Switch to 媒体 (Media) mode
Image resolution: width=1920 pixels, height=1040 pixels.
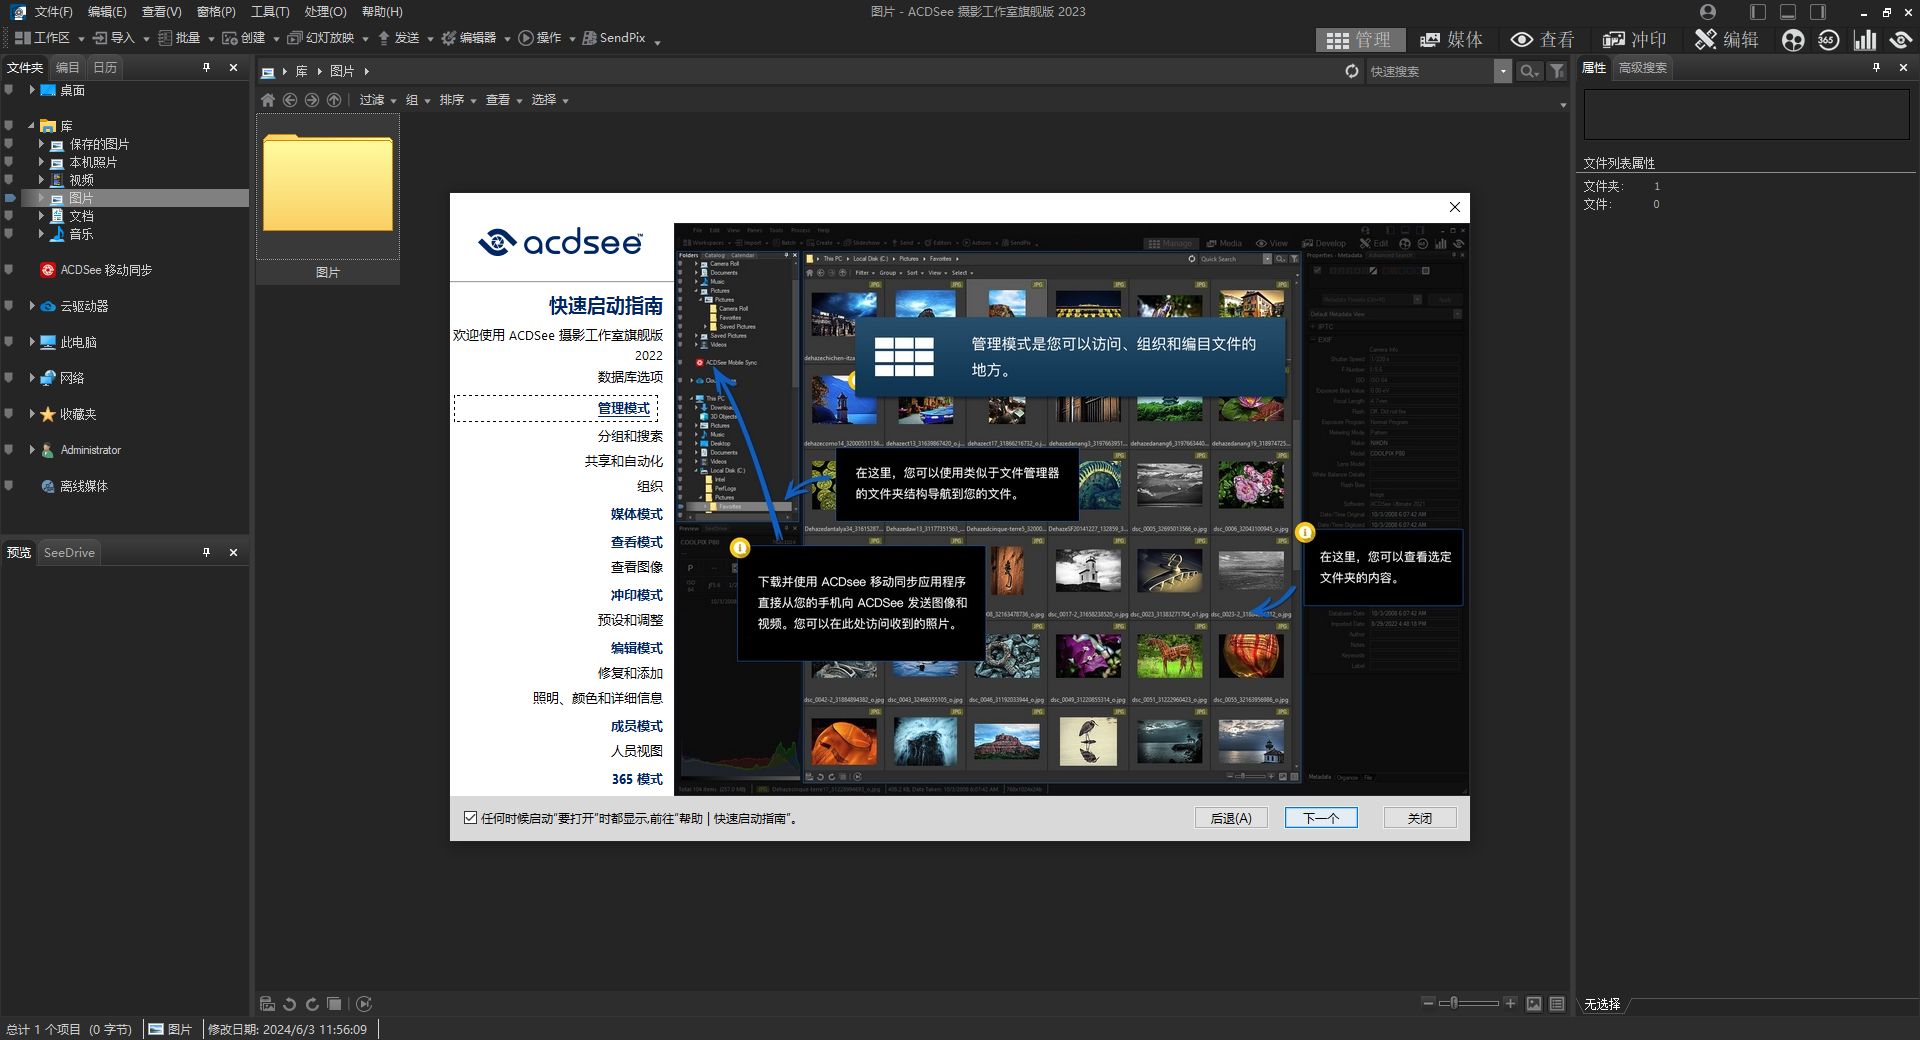[1452, 40]
